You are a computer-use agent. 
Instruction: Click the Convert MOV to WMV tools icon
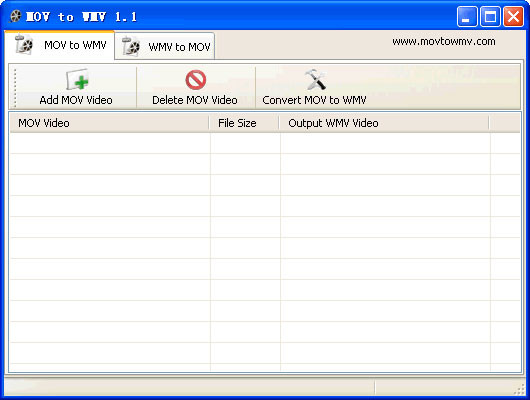coord(315,80)
